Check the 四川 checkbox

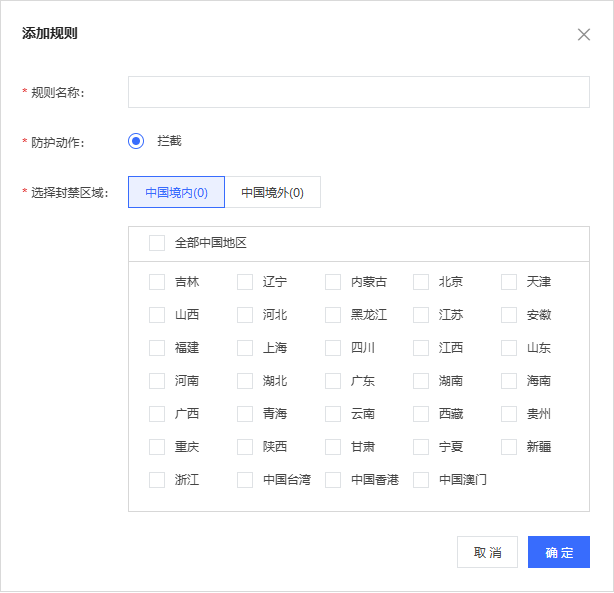(x=333, y=348)
